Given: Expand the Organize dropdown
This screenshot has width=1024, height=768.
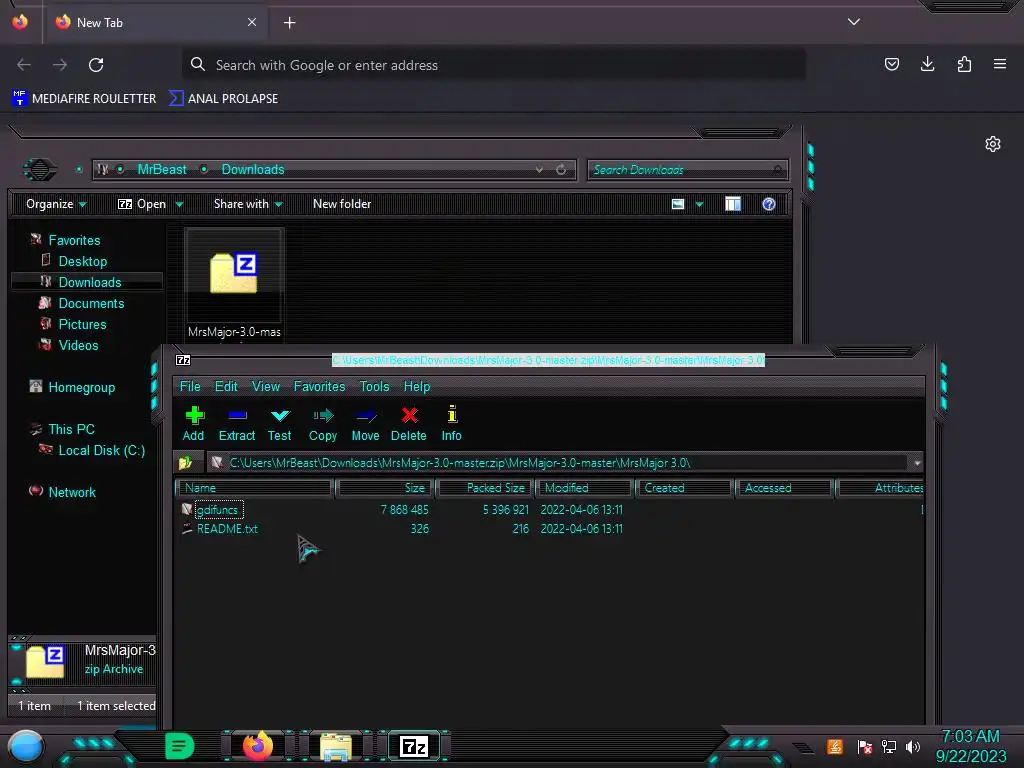Looking at the screenshot, I should coord(56,204).
